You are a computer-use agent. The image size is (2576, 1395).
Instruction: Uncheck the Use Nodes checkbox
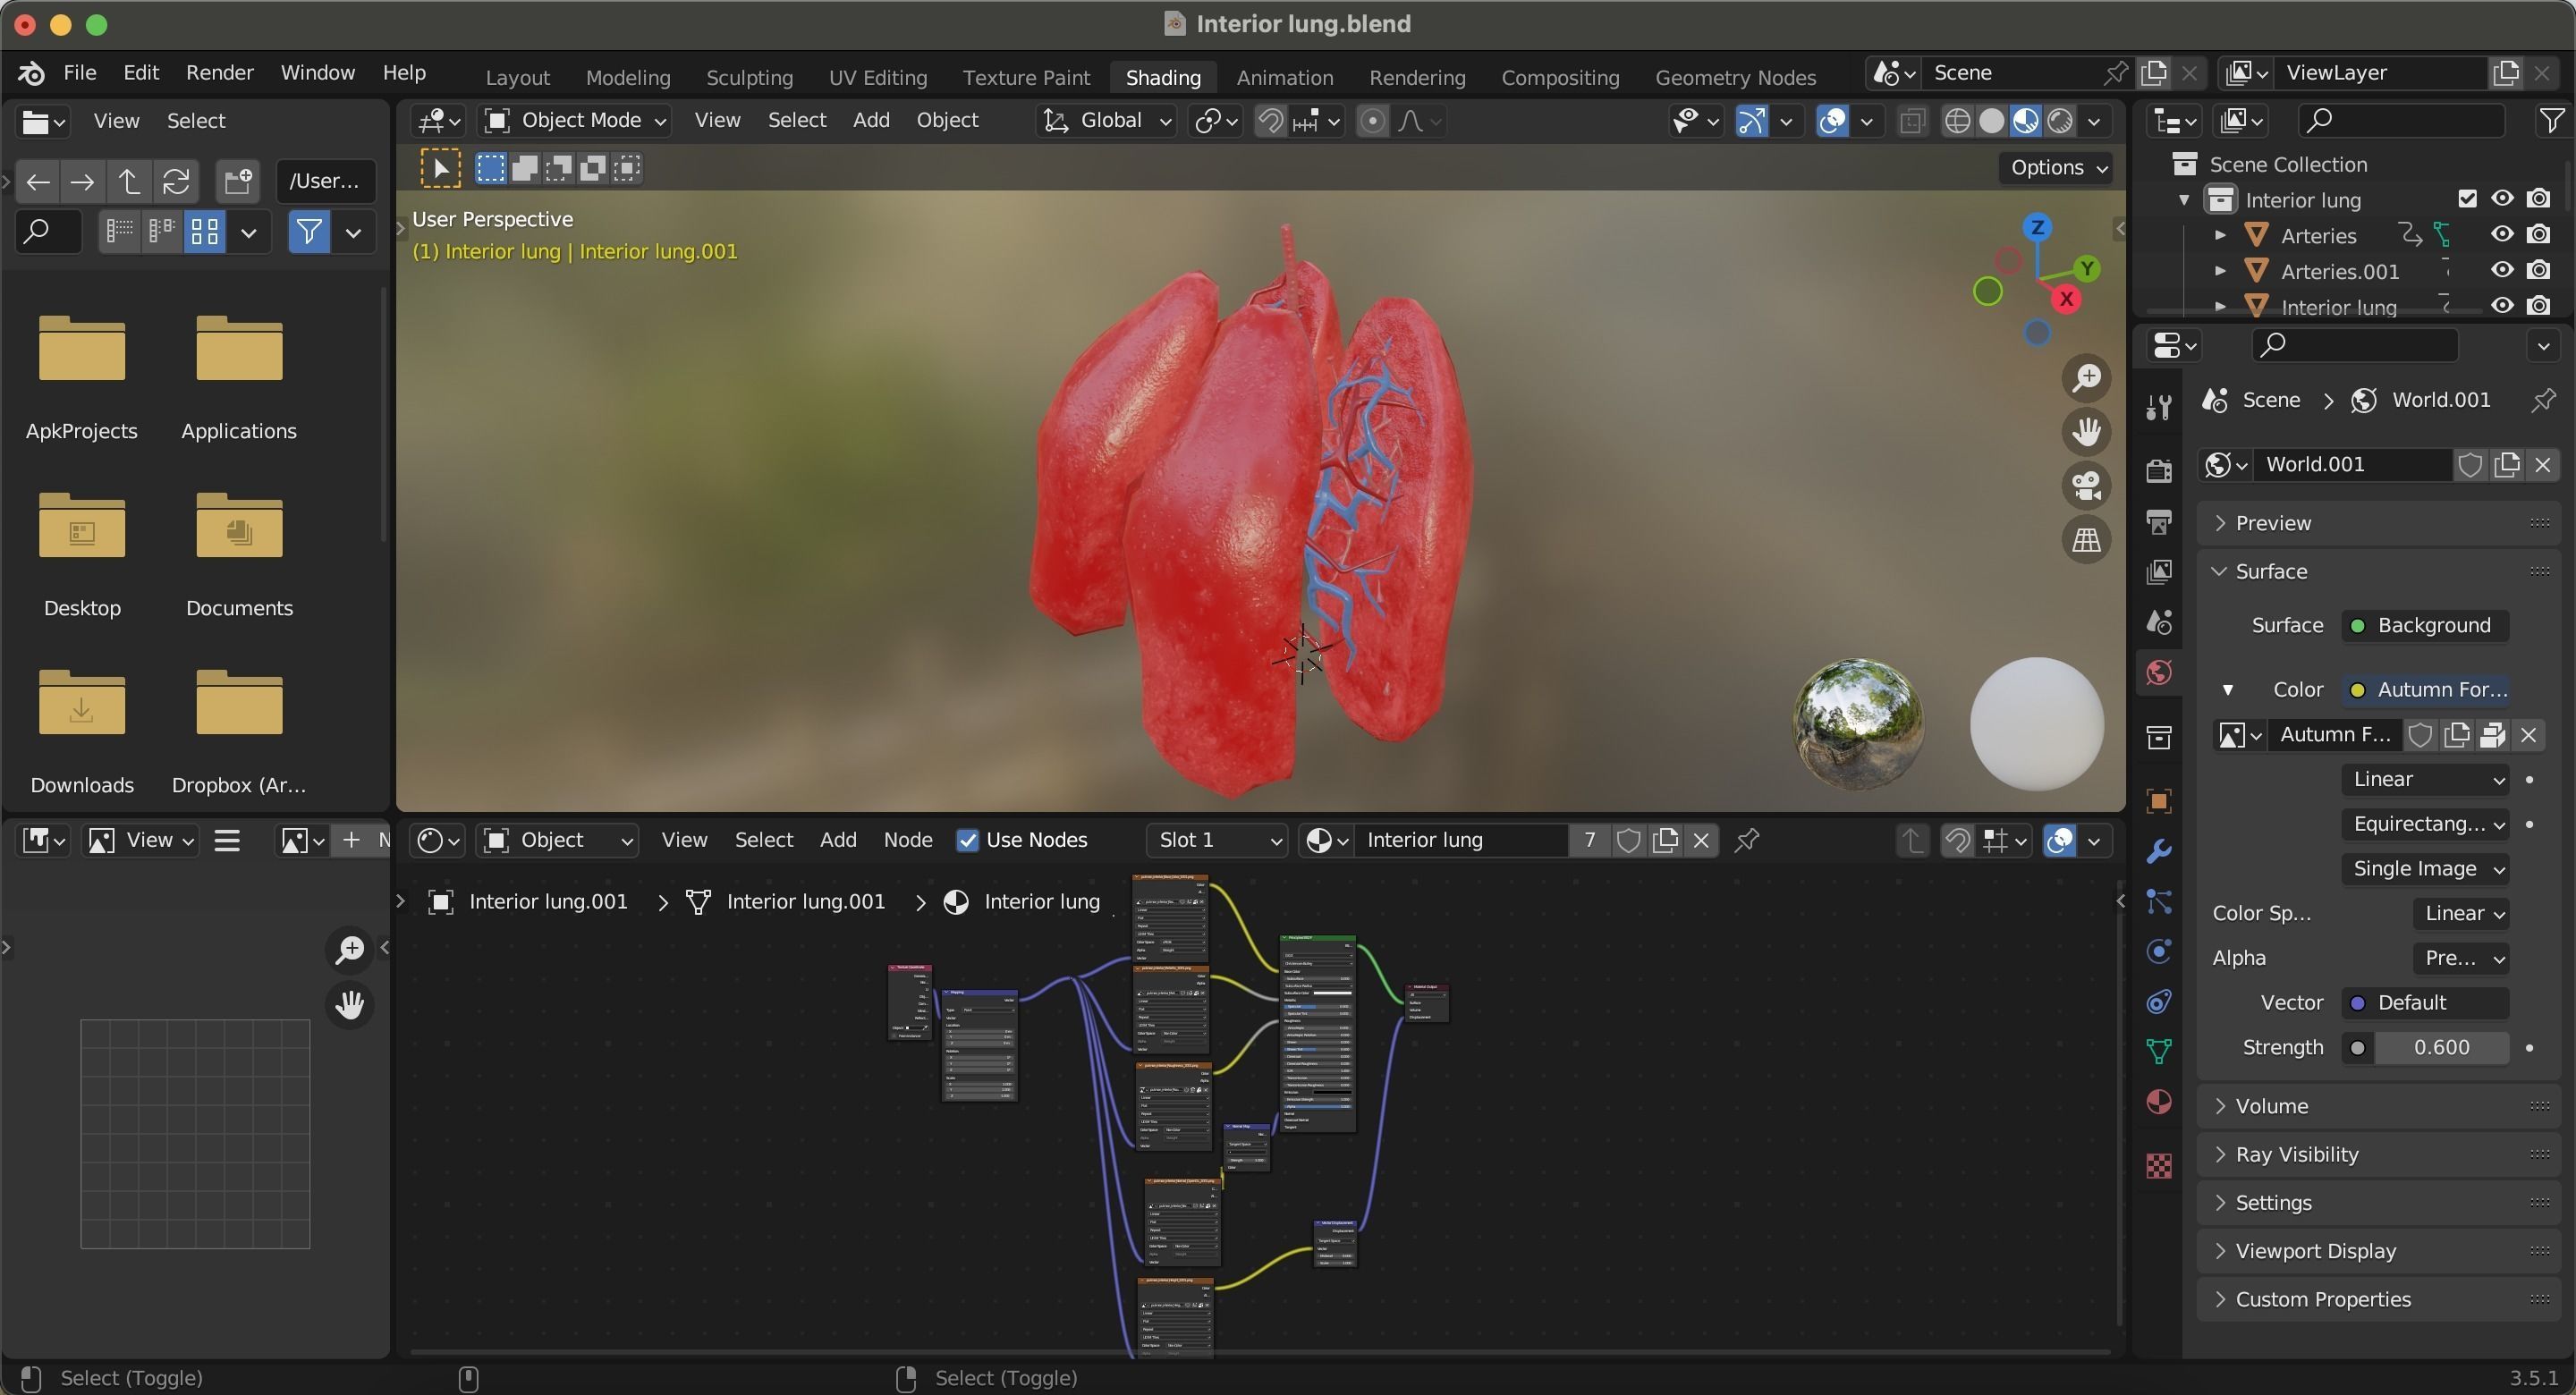click(x=967, y=840)
